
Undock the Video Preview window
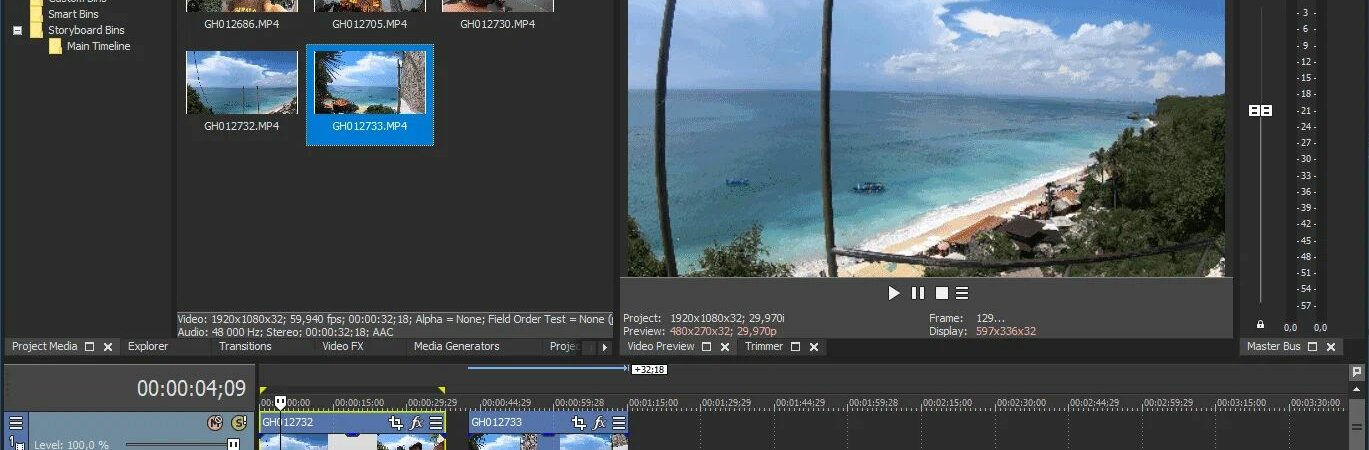(706, 346)
